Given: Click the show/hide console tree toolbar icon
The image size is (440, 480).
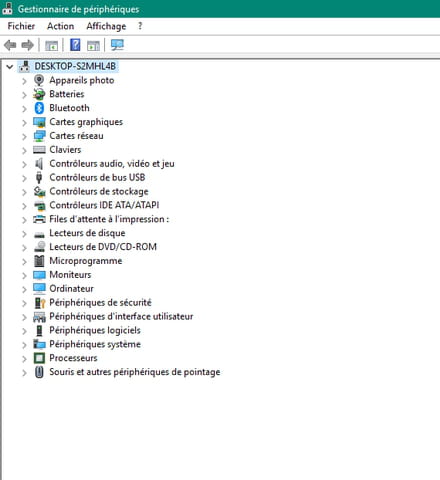Looking at the screenshot, I should (51, 45).
